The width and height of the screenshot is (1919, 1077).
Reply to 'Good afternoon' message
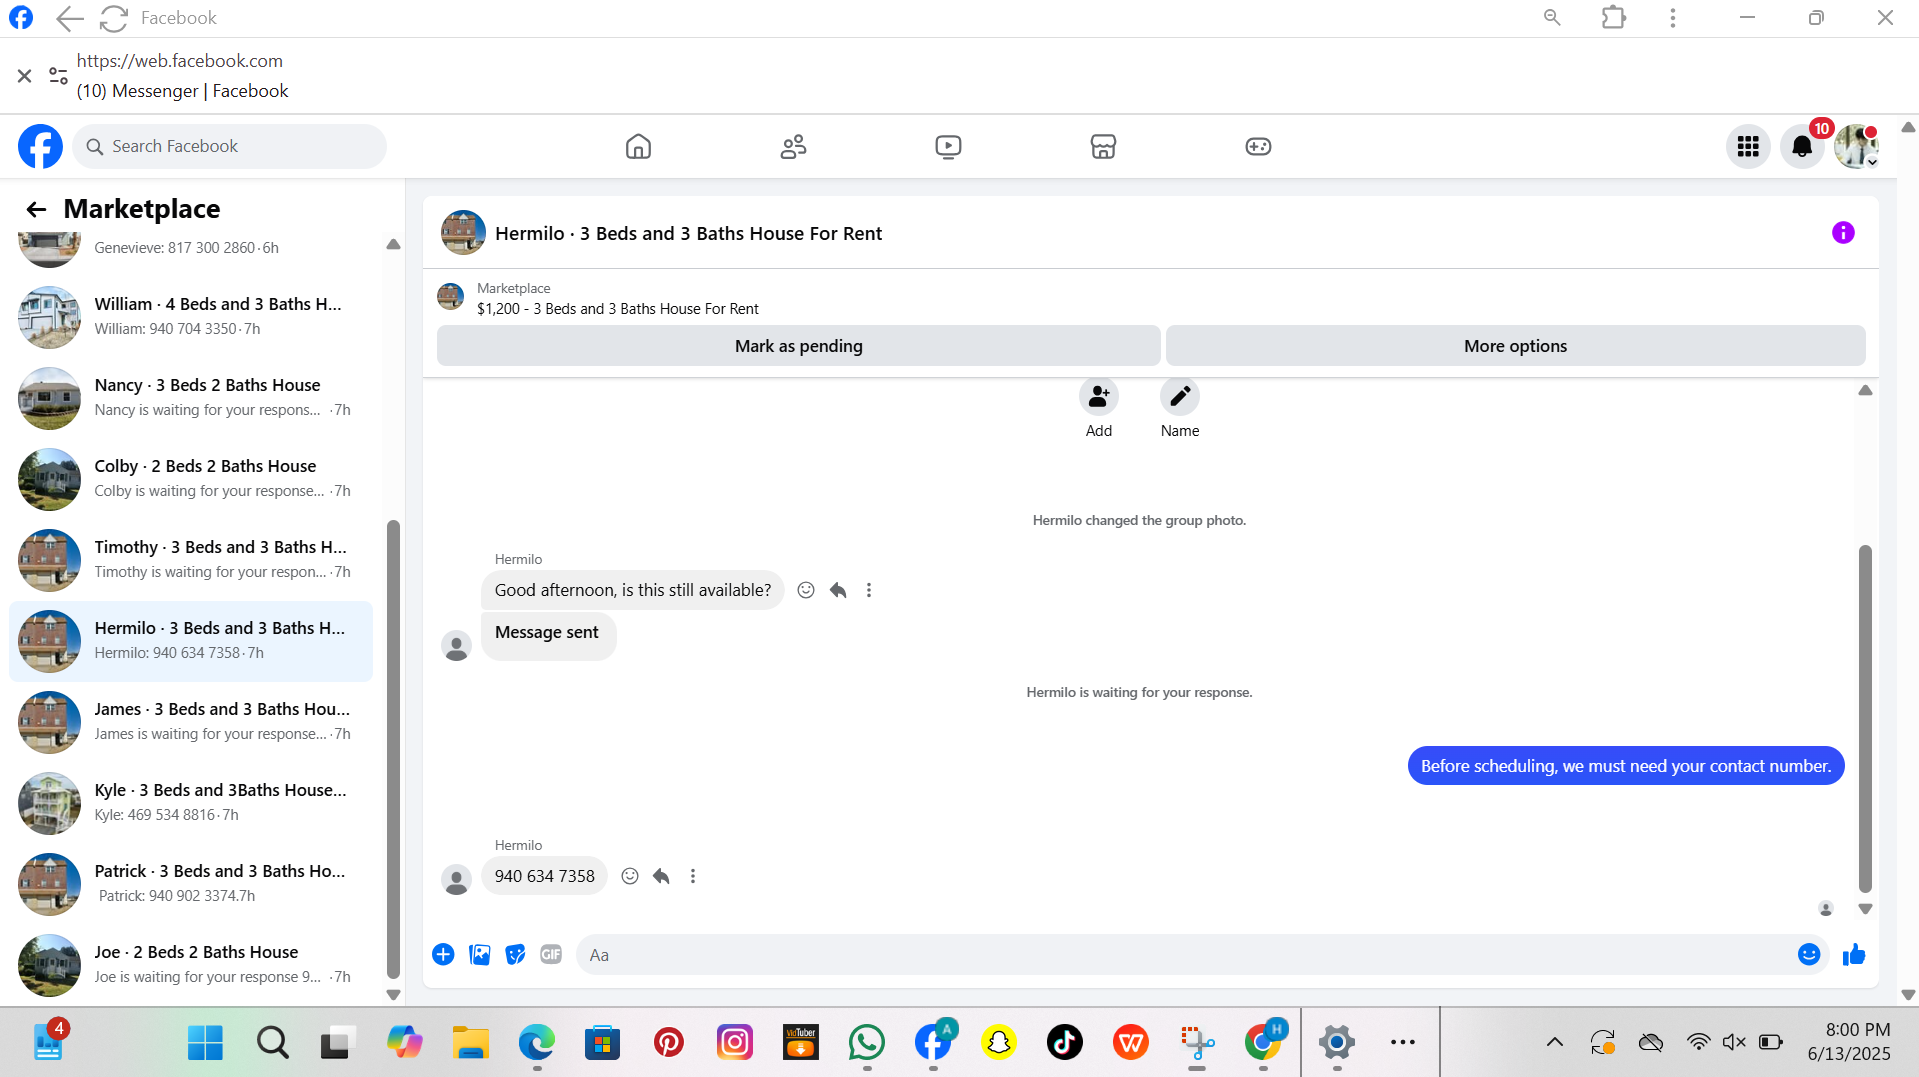click(838, 590)
